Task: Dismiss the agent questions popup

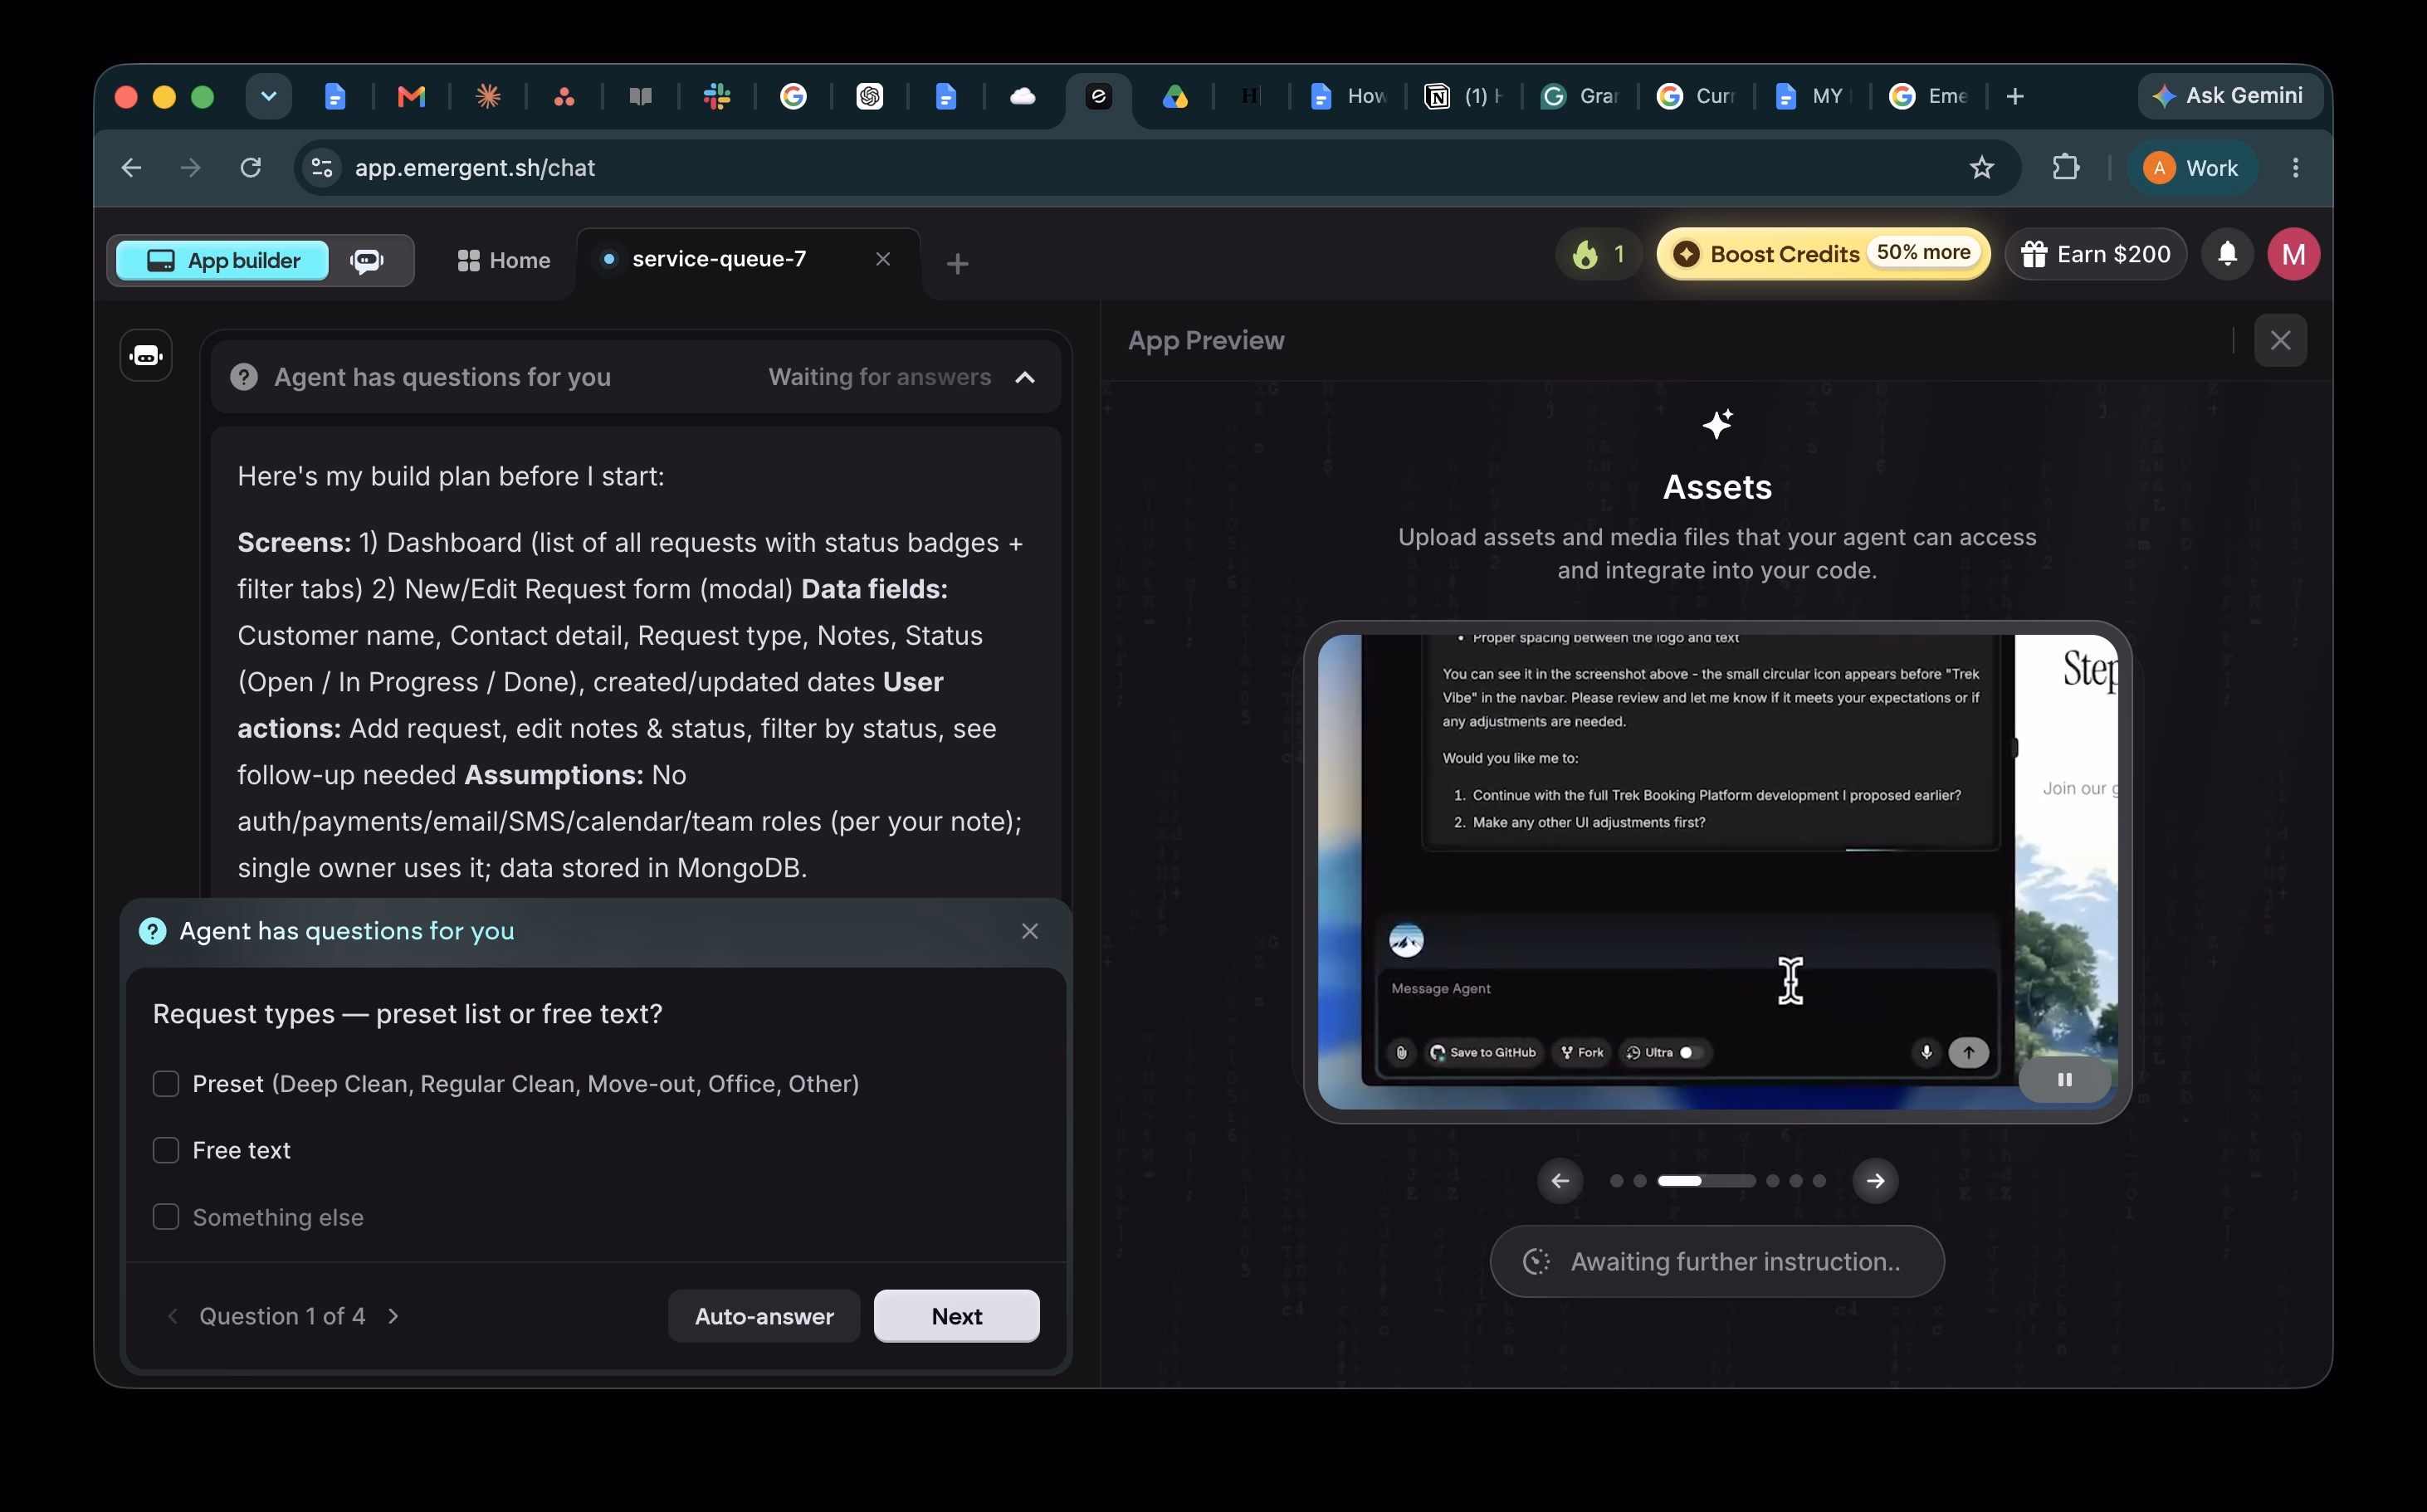Action: (x=1030, y=931)
